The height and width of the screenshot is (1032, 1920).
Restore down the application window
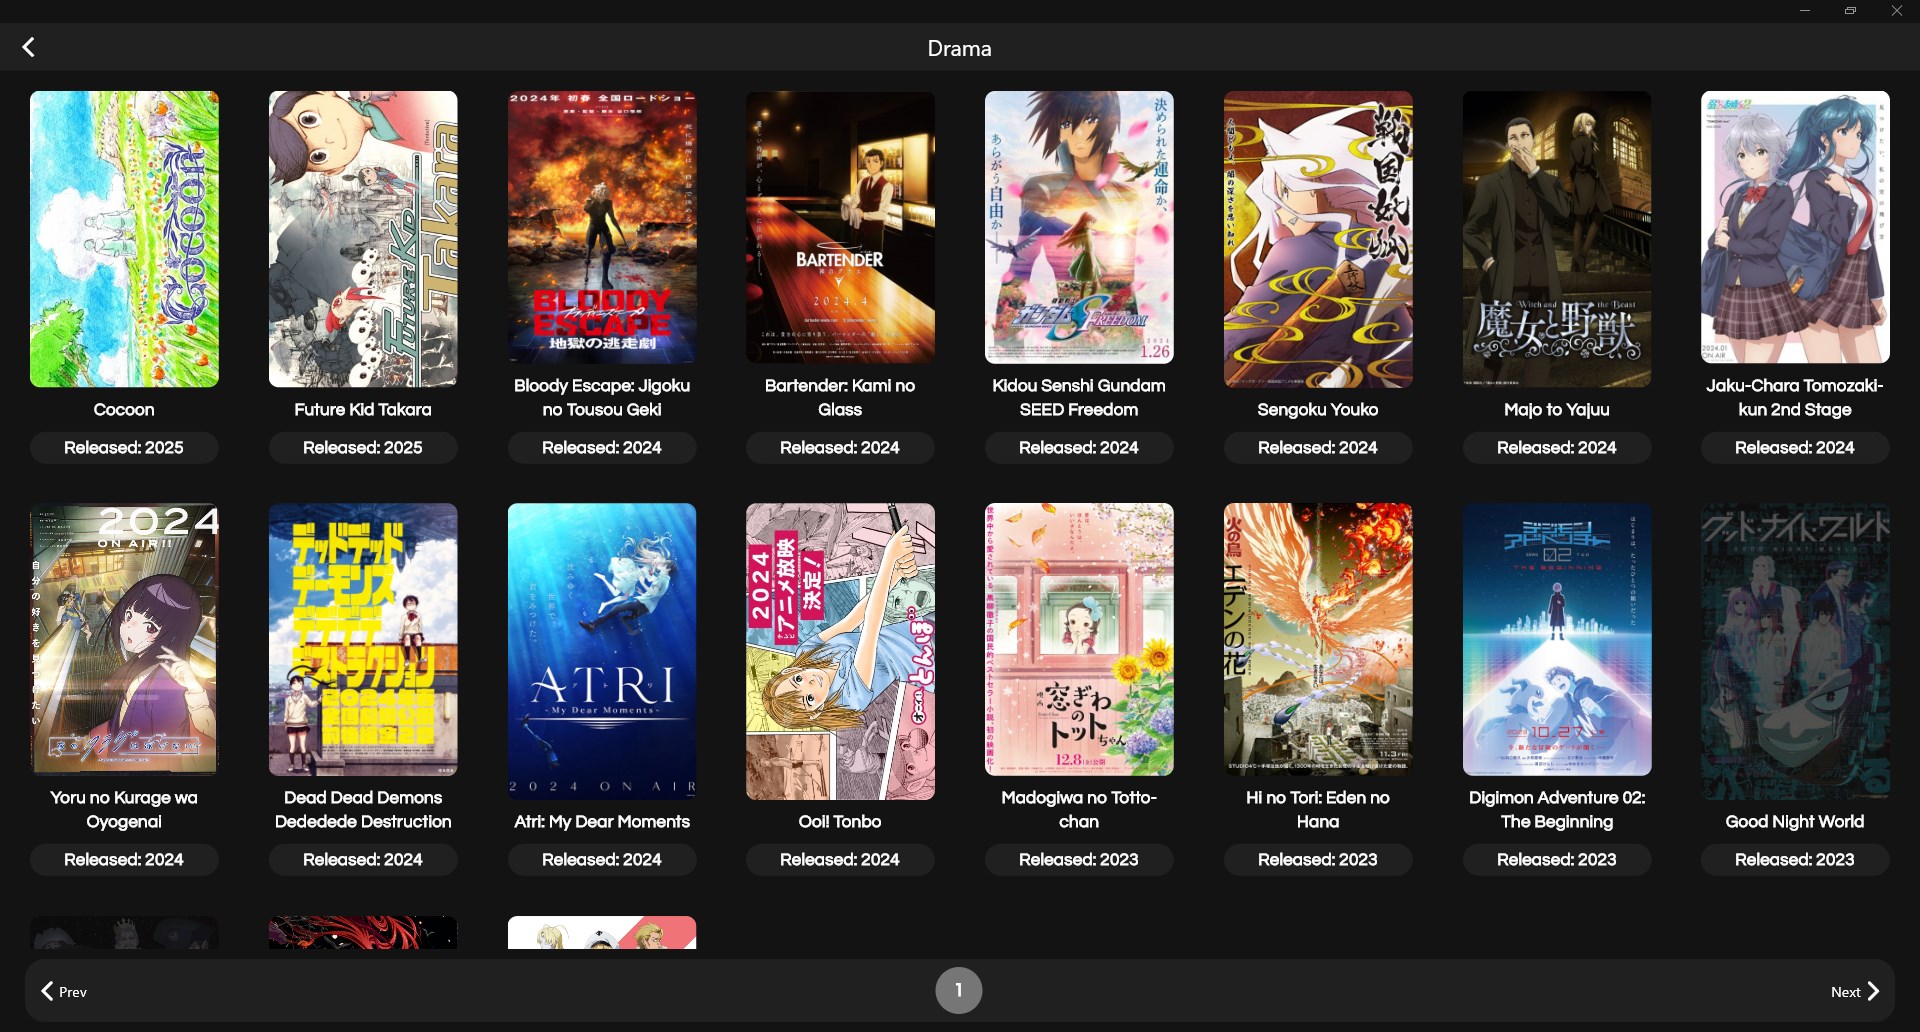[1850, 11]
